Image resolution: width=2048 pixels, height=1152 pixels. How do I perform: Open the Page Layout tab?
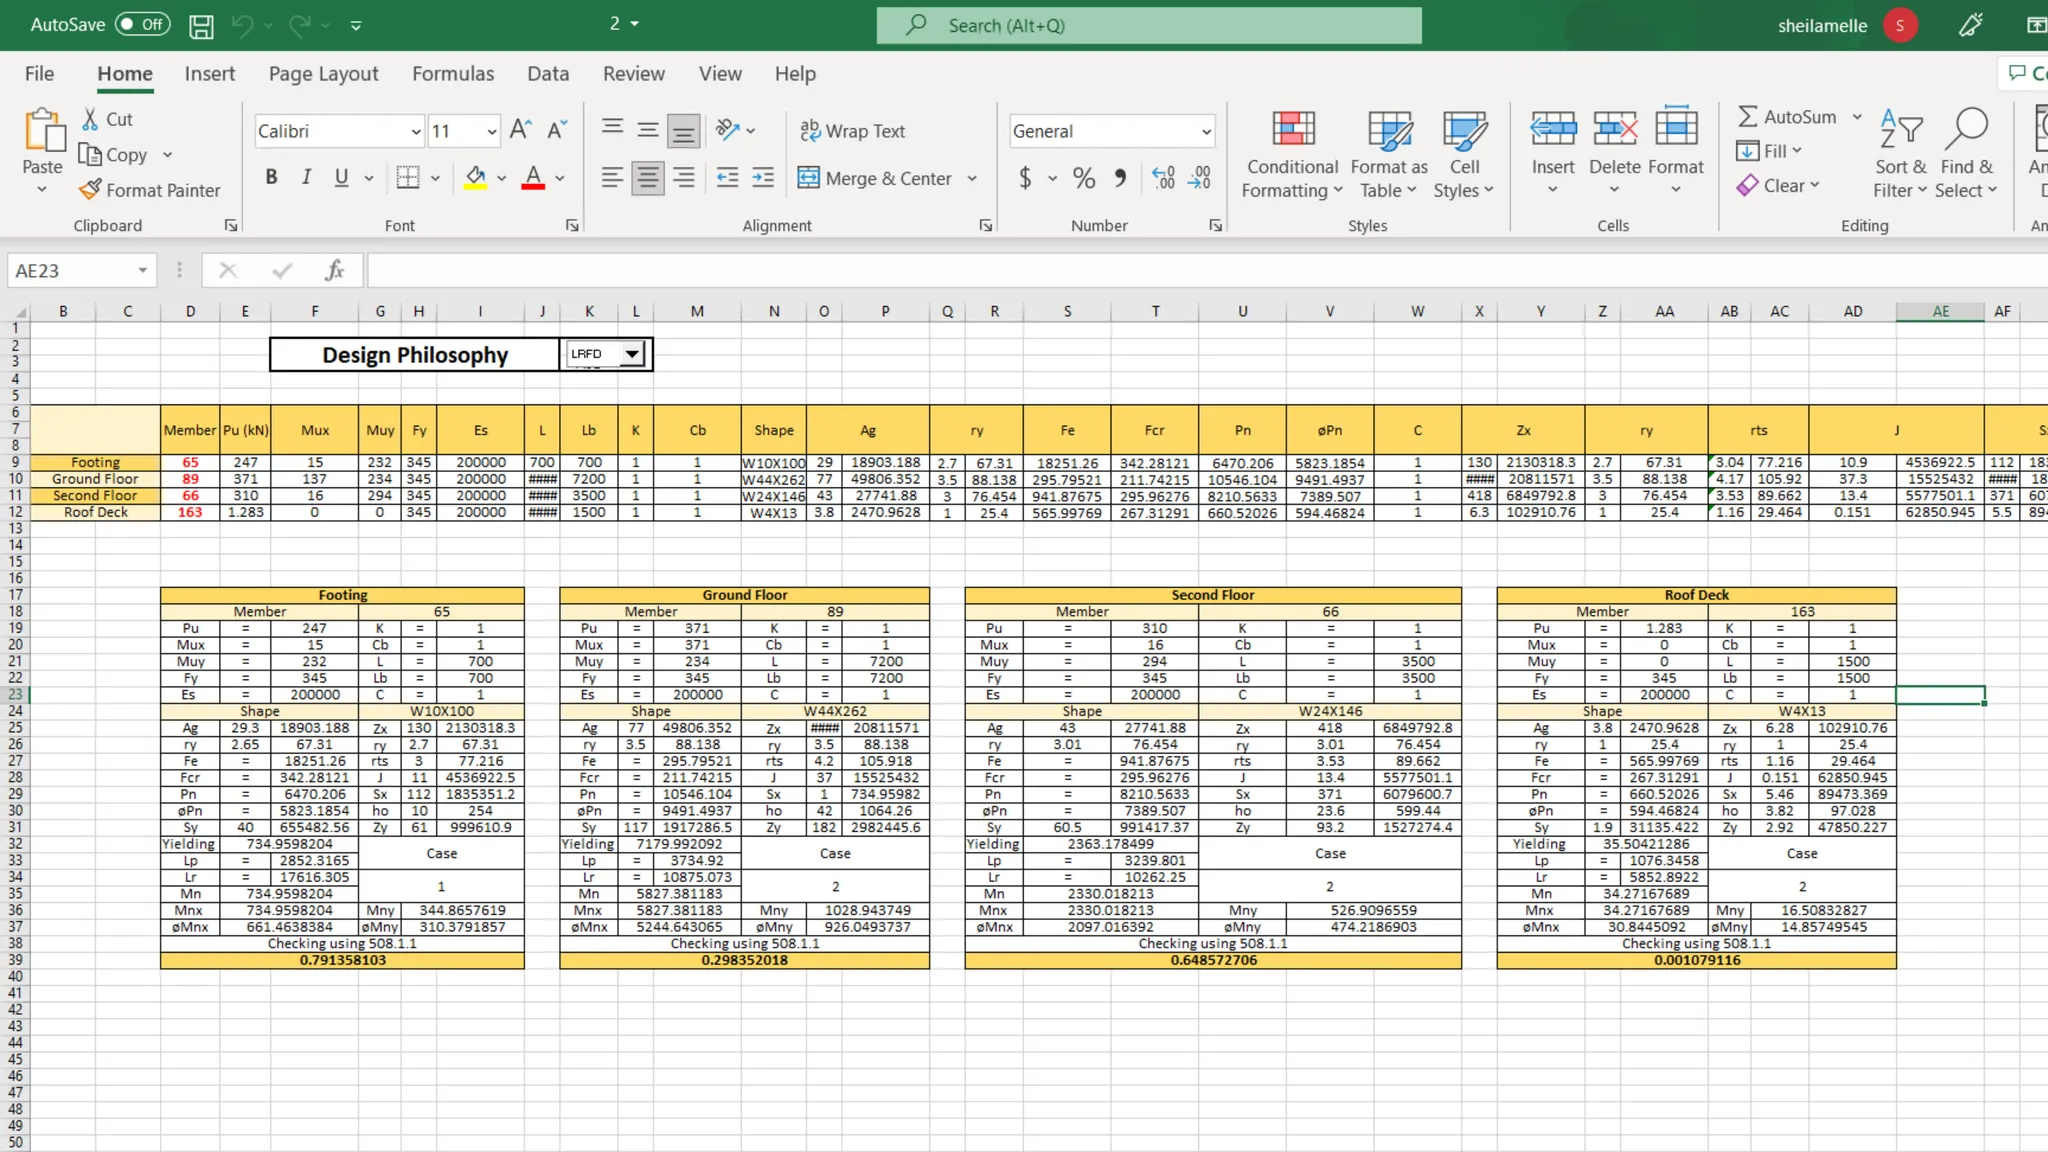pyautogui.click(x=323, y=74)
